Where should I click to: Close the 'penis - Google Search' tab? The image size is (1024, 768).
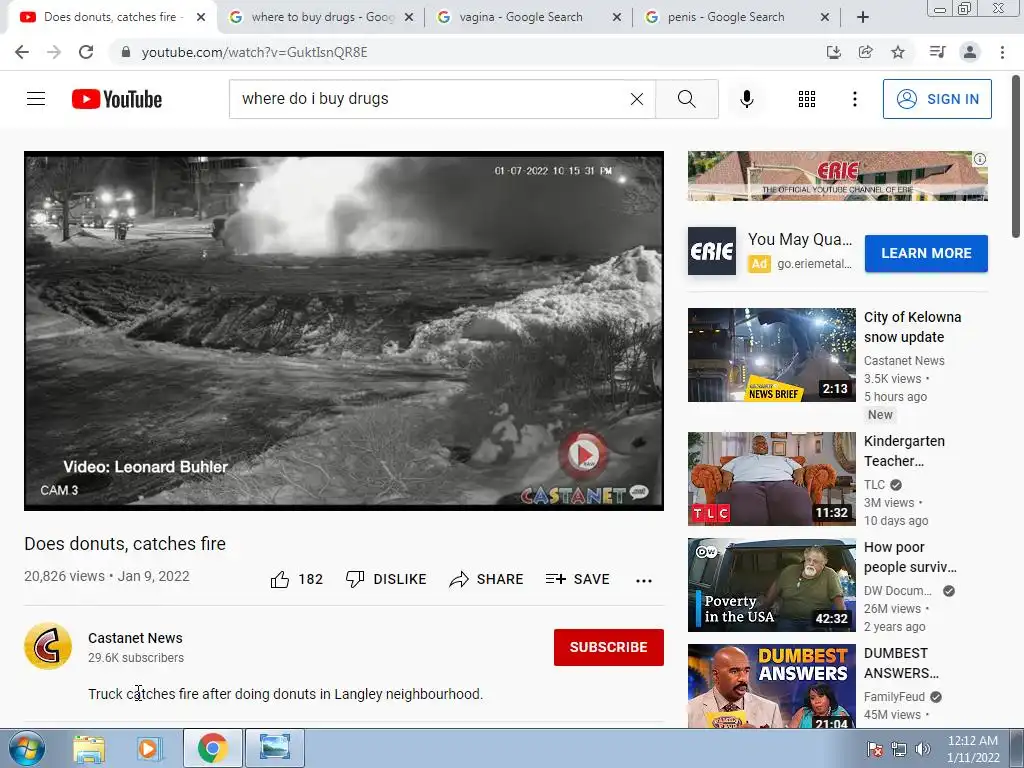click(824, 17)
